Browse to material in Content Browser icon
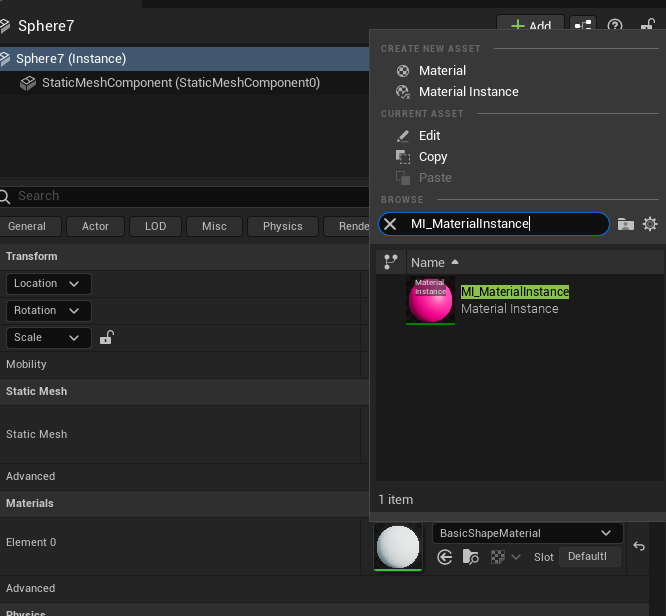Viewport: 666px width, 616px height. [470, 557]
